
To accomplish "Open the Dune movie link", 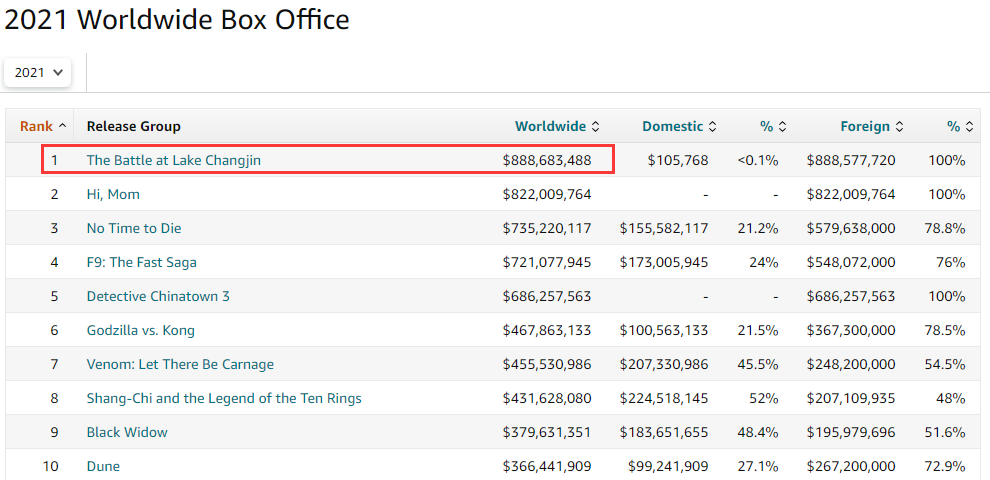I will click(x=104, y=466).
